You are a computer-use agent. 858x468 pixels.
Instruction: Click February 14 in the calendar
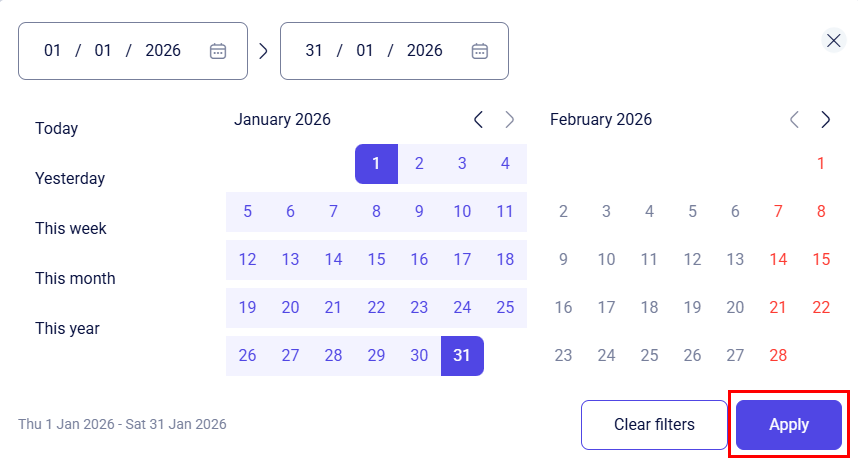click(778, 259)
